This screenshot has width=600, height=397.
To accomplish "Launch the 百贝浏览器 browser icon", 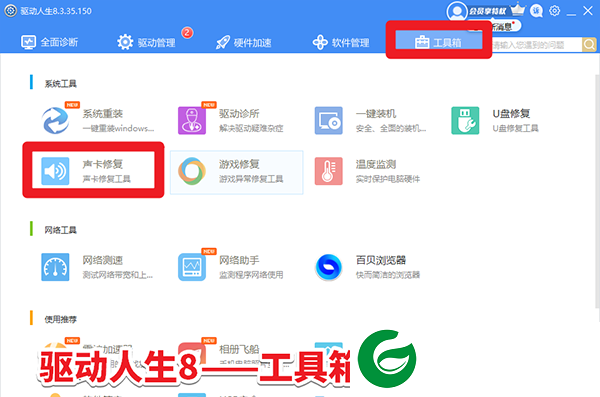I will point(329,267).
